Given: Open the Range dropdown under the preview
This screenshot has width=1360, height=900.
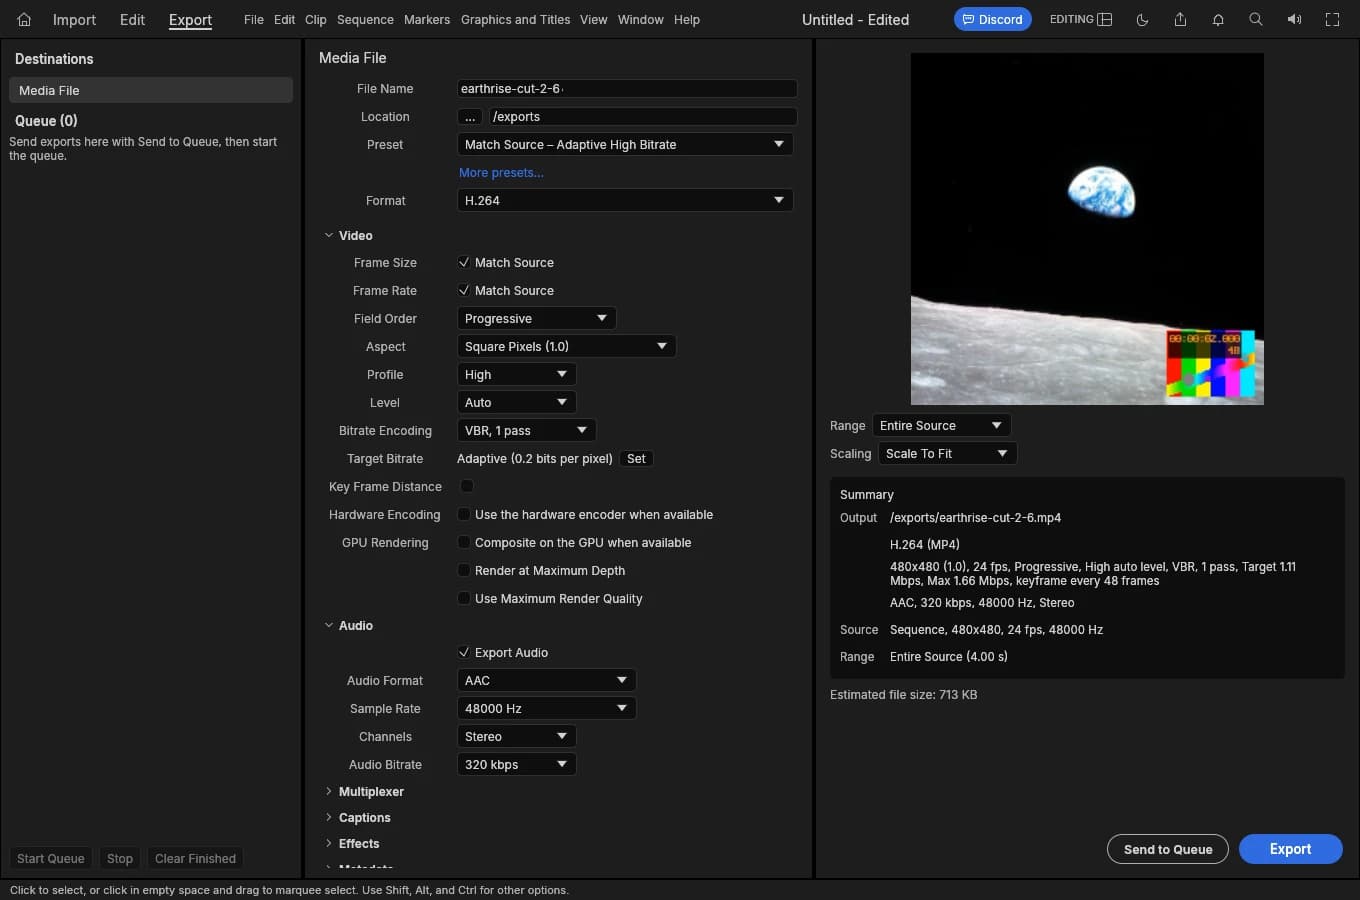Looking at the screenshot, I should pos(941,425).
